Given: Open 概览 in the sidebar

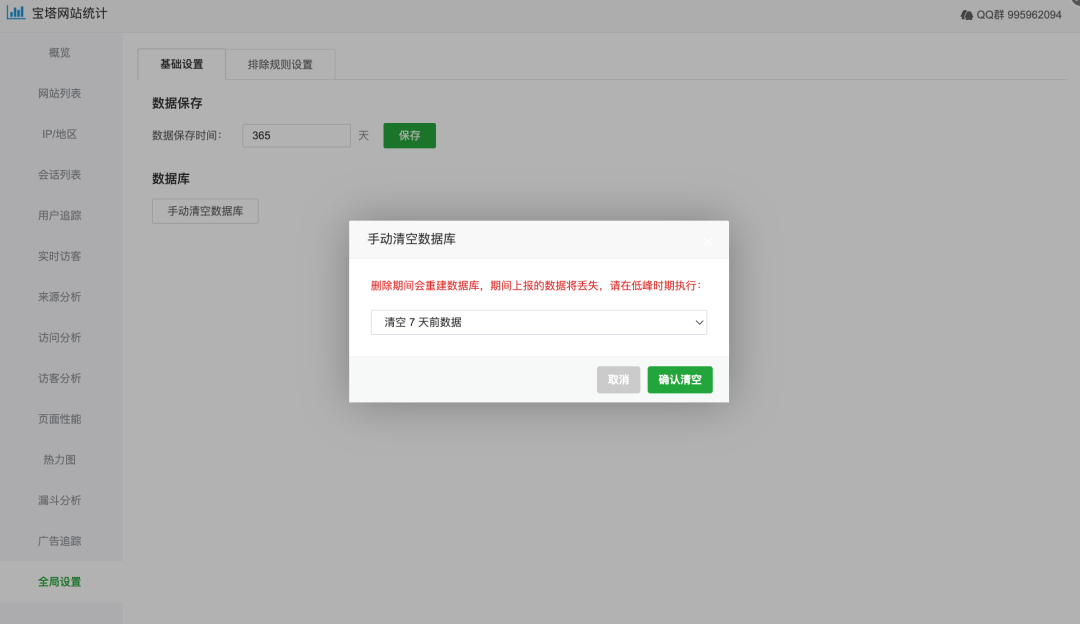Looking at the screenshot, I should pos(60,52).
